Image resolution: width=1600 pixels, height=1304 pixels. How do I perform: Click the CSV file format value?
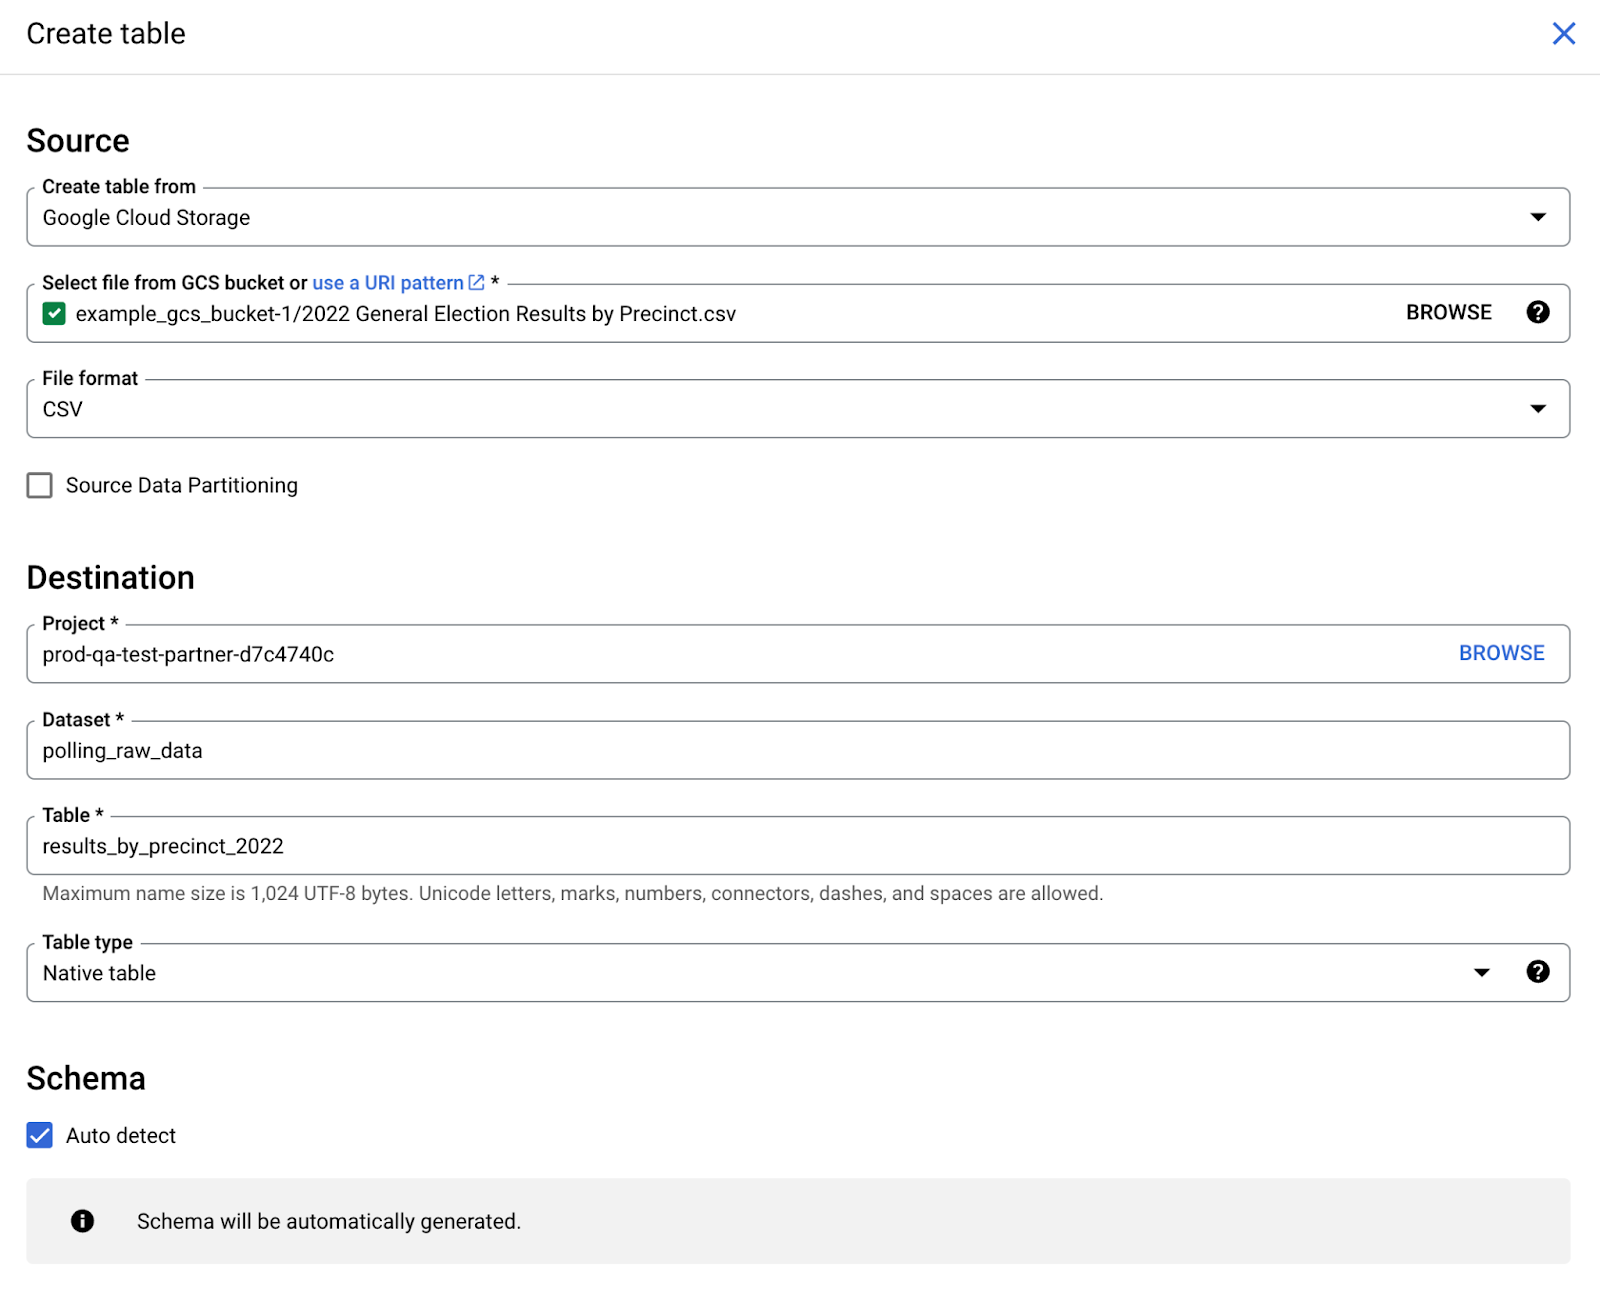(62, 409)
